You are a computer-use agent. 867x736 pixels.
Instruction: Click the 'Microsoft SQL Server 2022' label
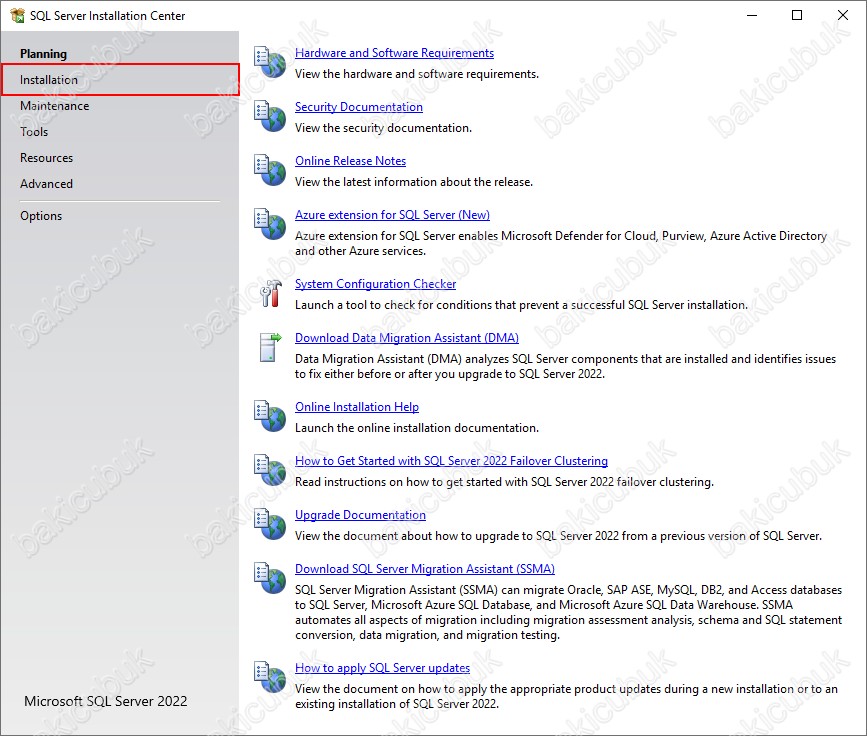106,701
